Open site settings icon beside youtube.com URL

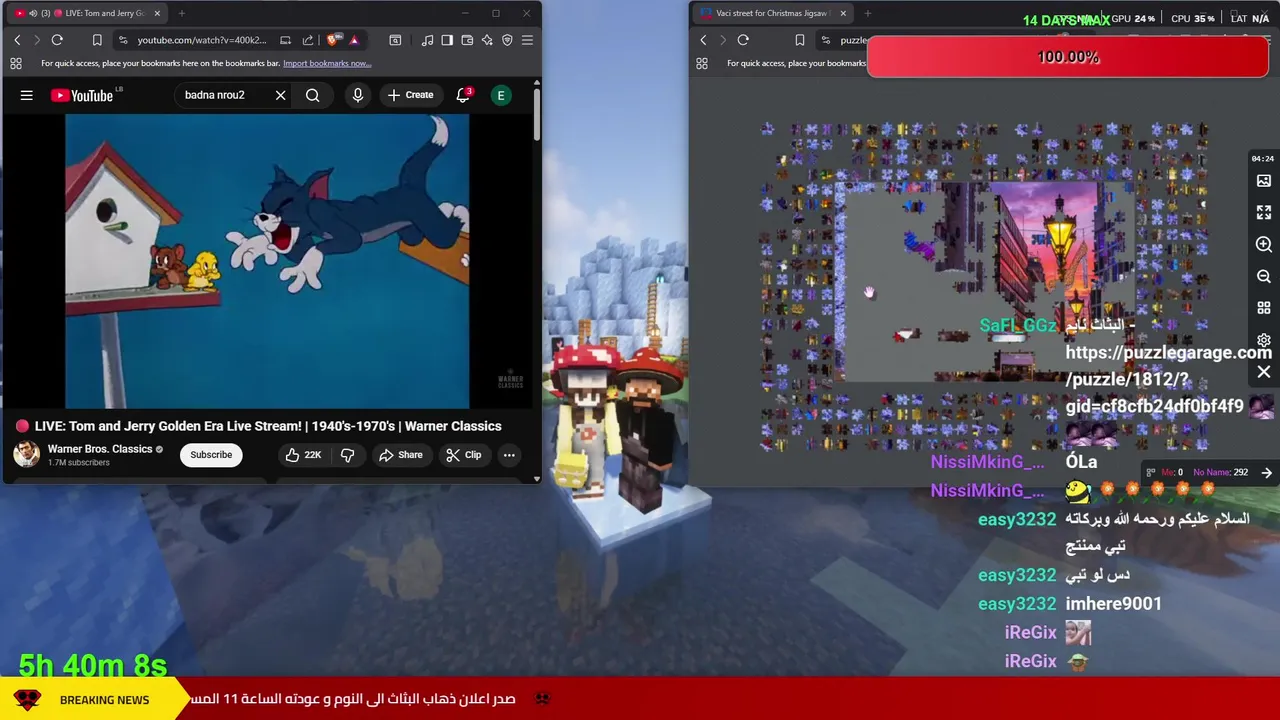point(123,40)
